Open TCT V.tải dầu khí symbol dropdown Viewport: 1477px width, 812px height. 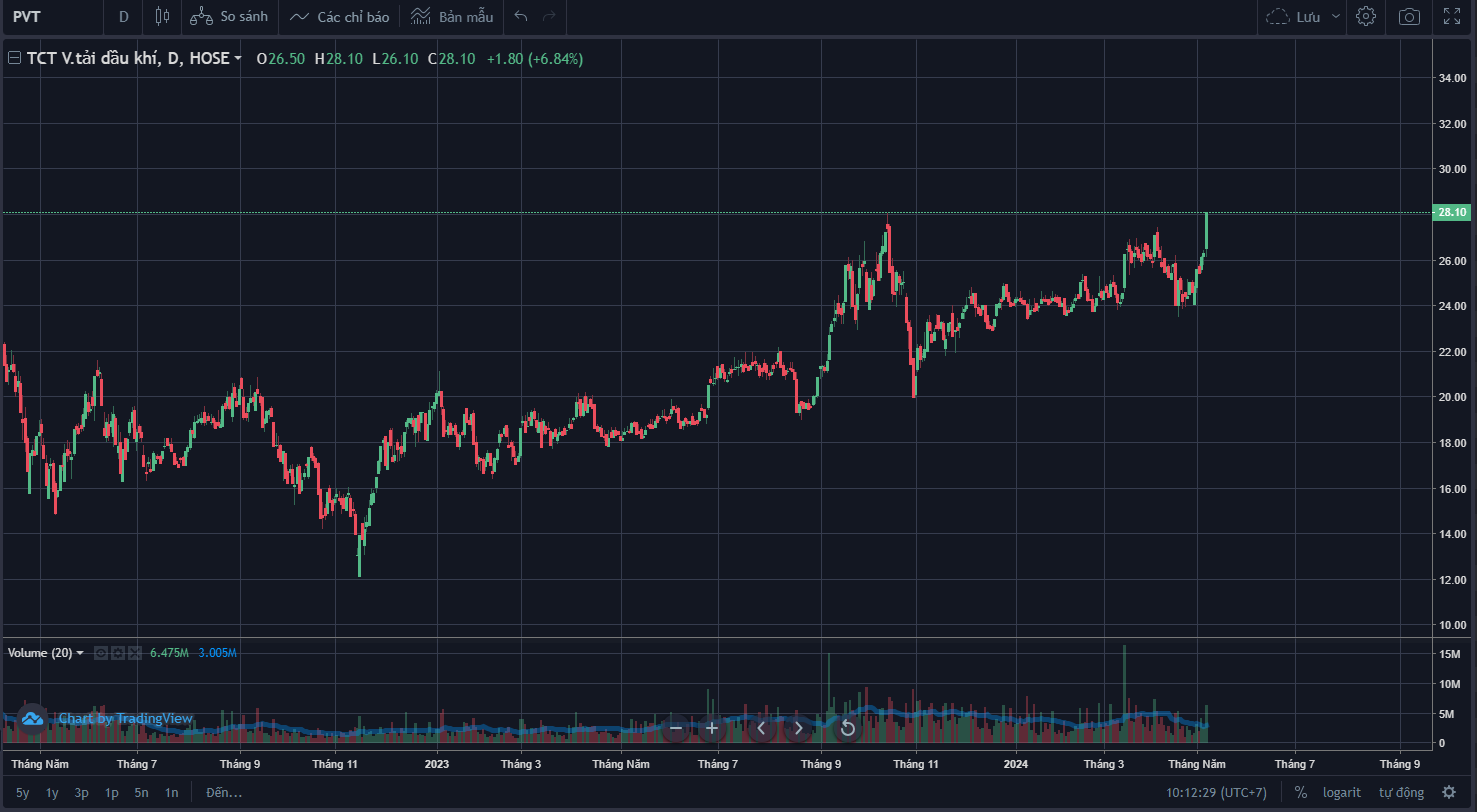coord(238,59)
